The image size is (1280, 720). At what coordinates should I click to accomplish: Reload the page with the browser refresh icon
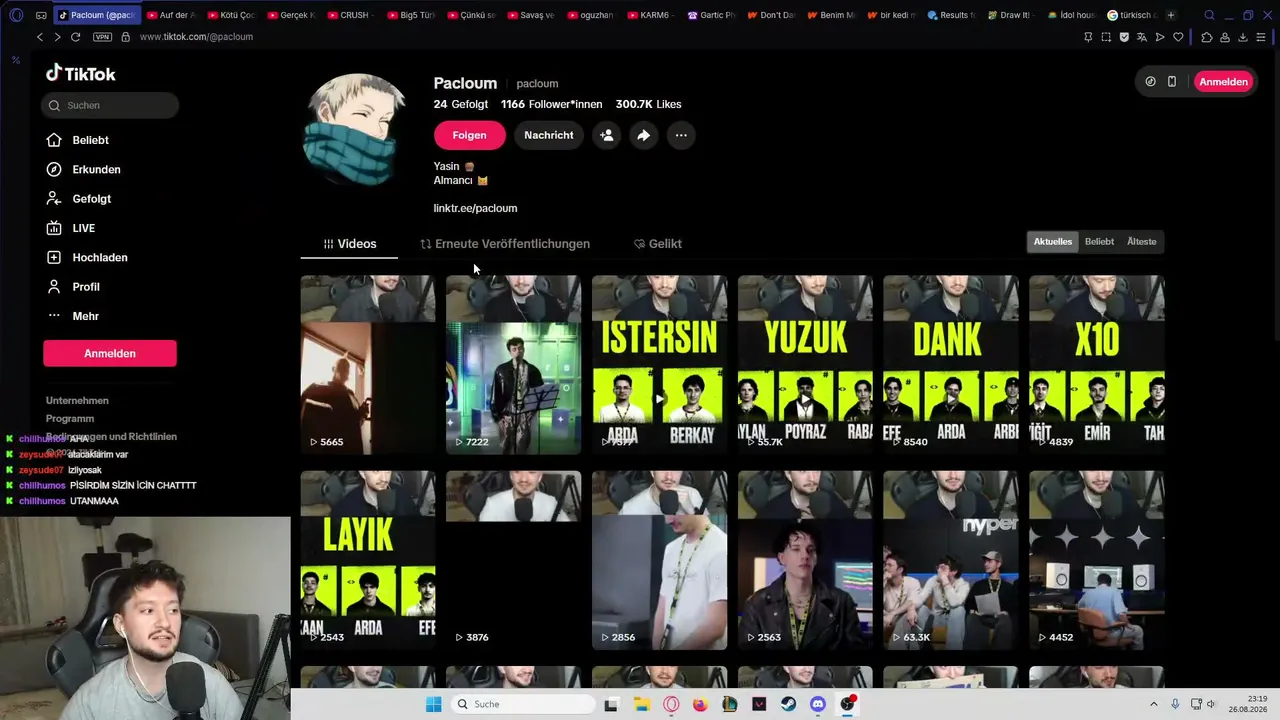pyautogui.click(x=75, y=37)
